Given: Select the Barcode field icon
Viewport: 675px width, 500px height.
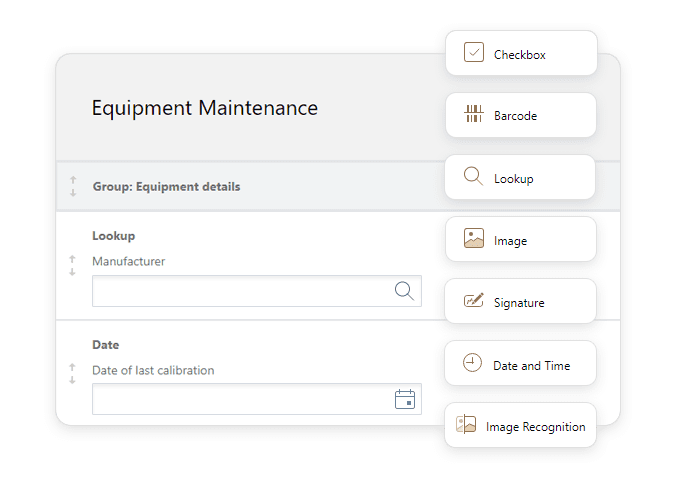Looking at the screenshot, I should (474, 114).
